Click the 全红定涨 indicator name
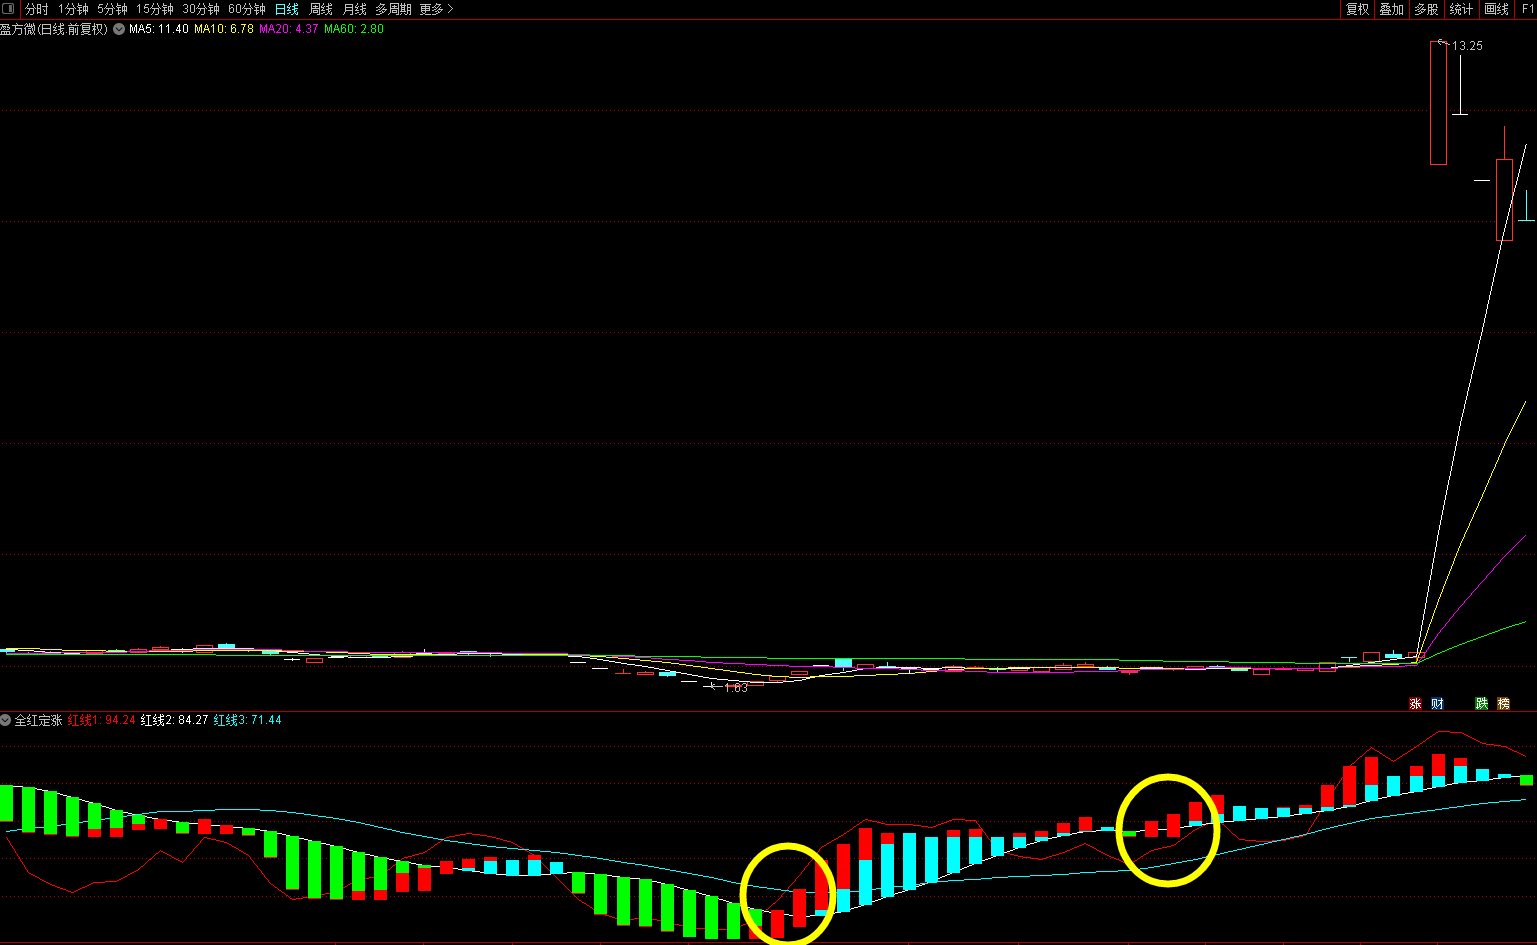 [x=38, y=720]
